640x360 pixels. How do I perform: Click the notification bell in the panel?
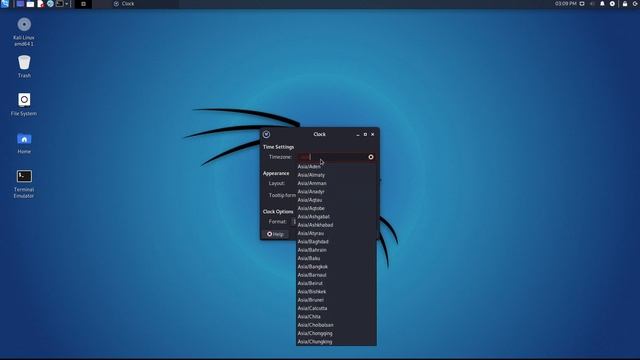click(602, 4)
